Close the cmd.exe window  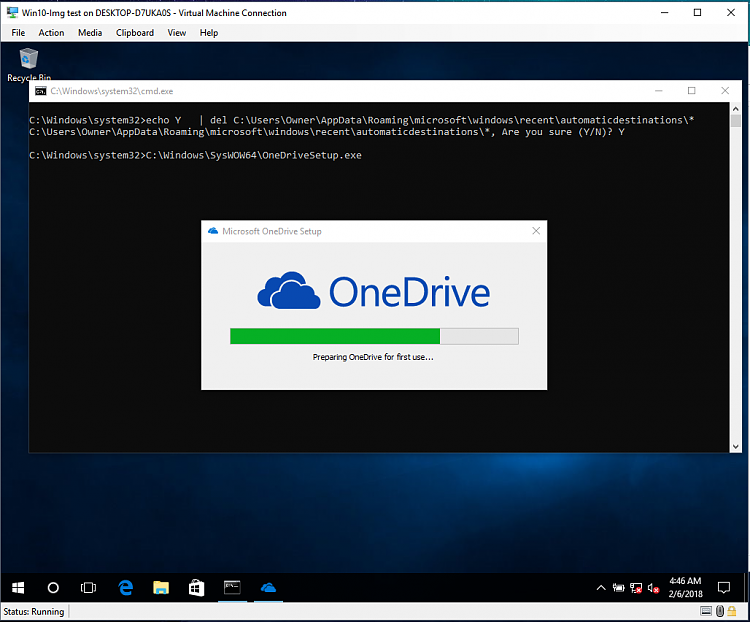725,91
